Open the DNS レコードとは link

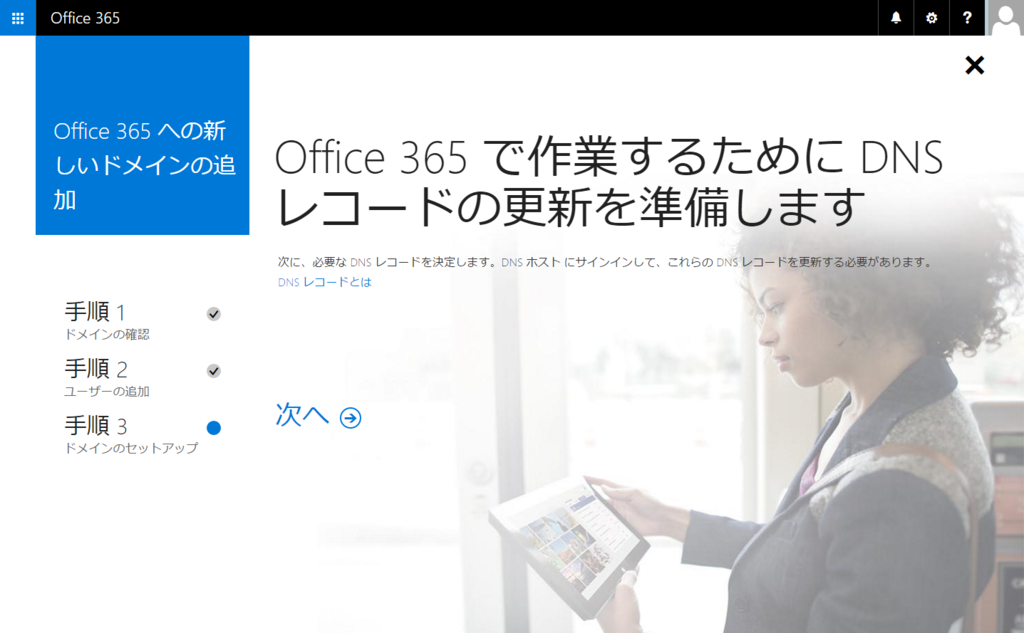click(325, 282)
